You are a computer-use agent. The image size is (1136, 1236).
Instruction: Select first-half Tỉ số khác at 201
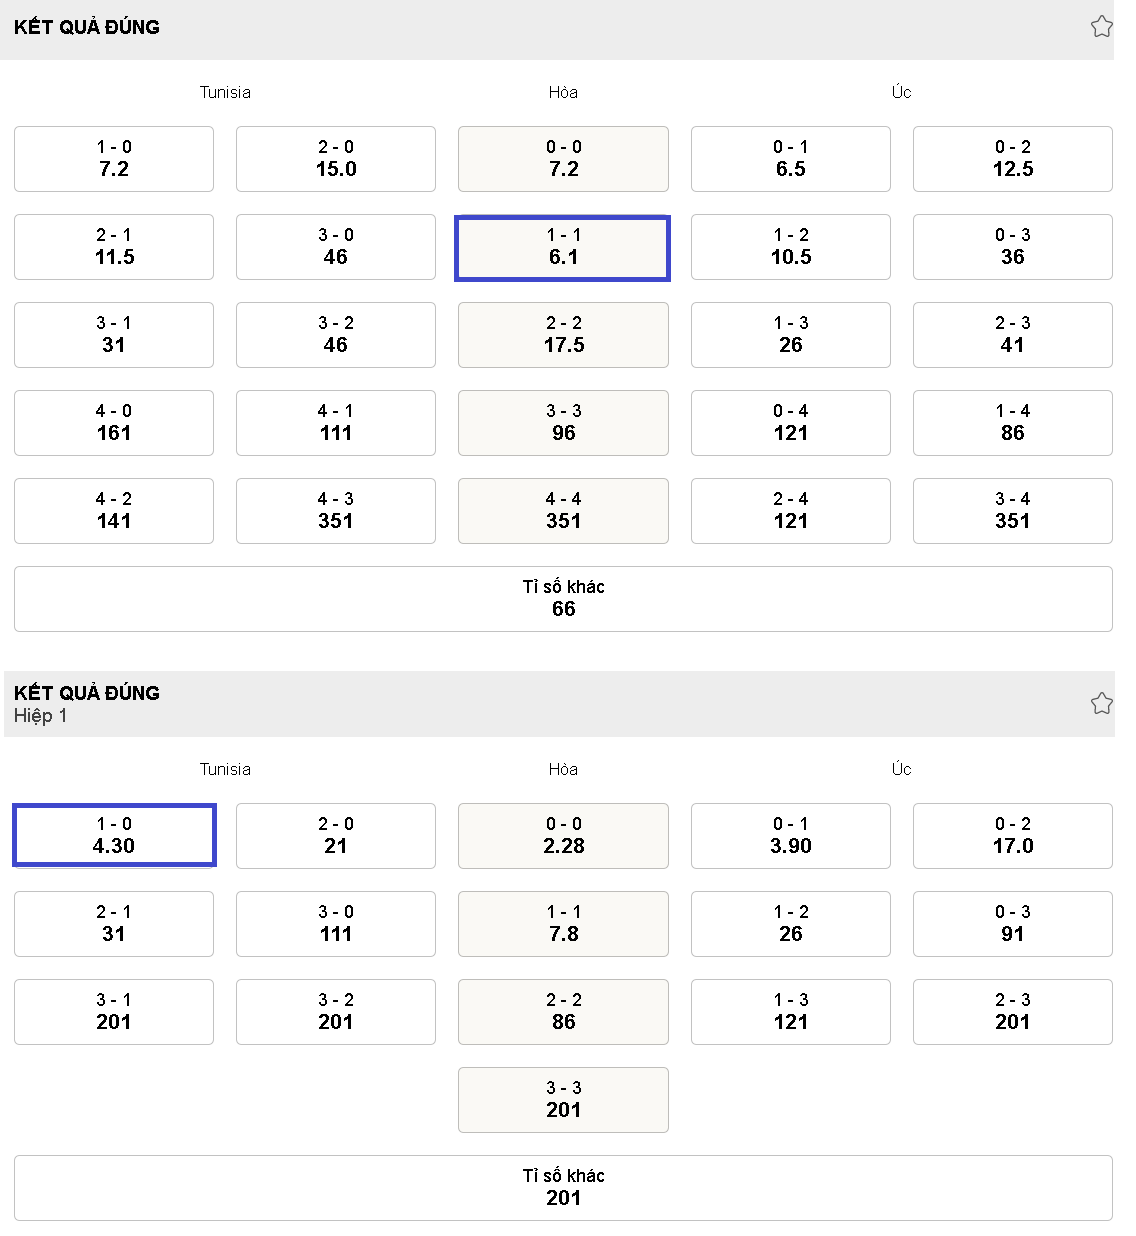coord(563,1188)
